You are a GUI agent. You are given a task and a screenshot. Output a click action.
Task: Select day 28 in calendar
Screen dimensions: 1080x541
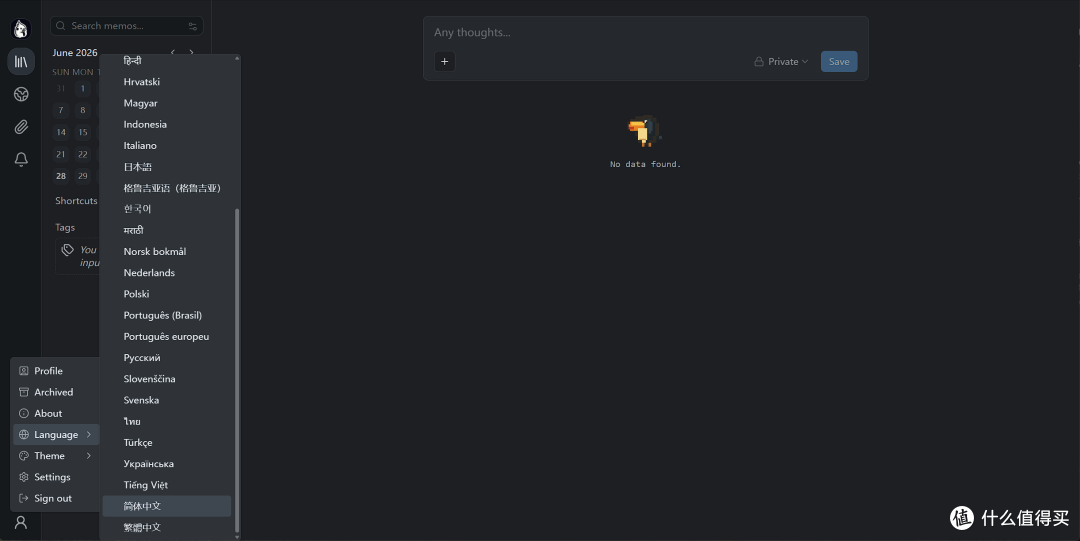point(61,176)
